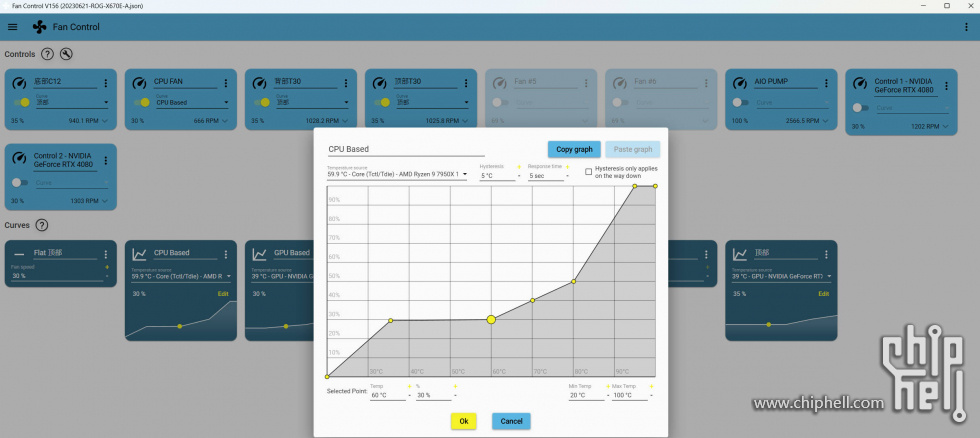Open help for the Controls section
980x438 pixels.
point(47,54)
